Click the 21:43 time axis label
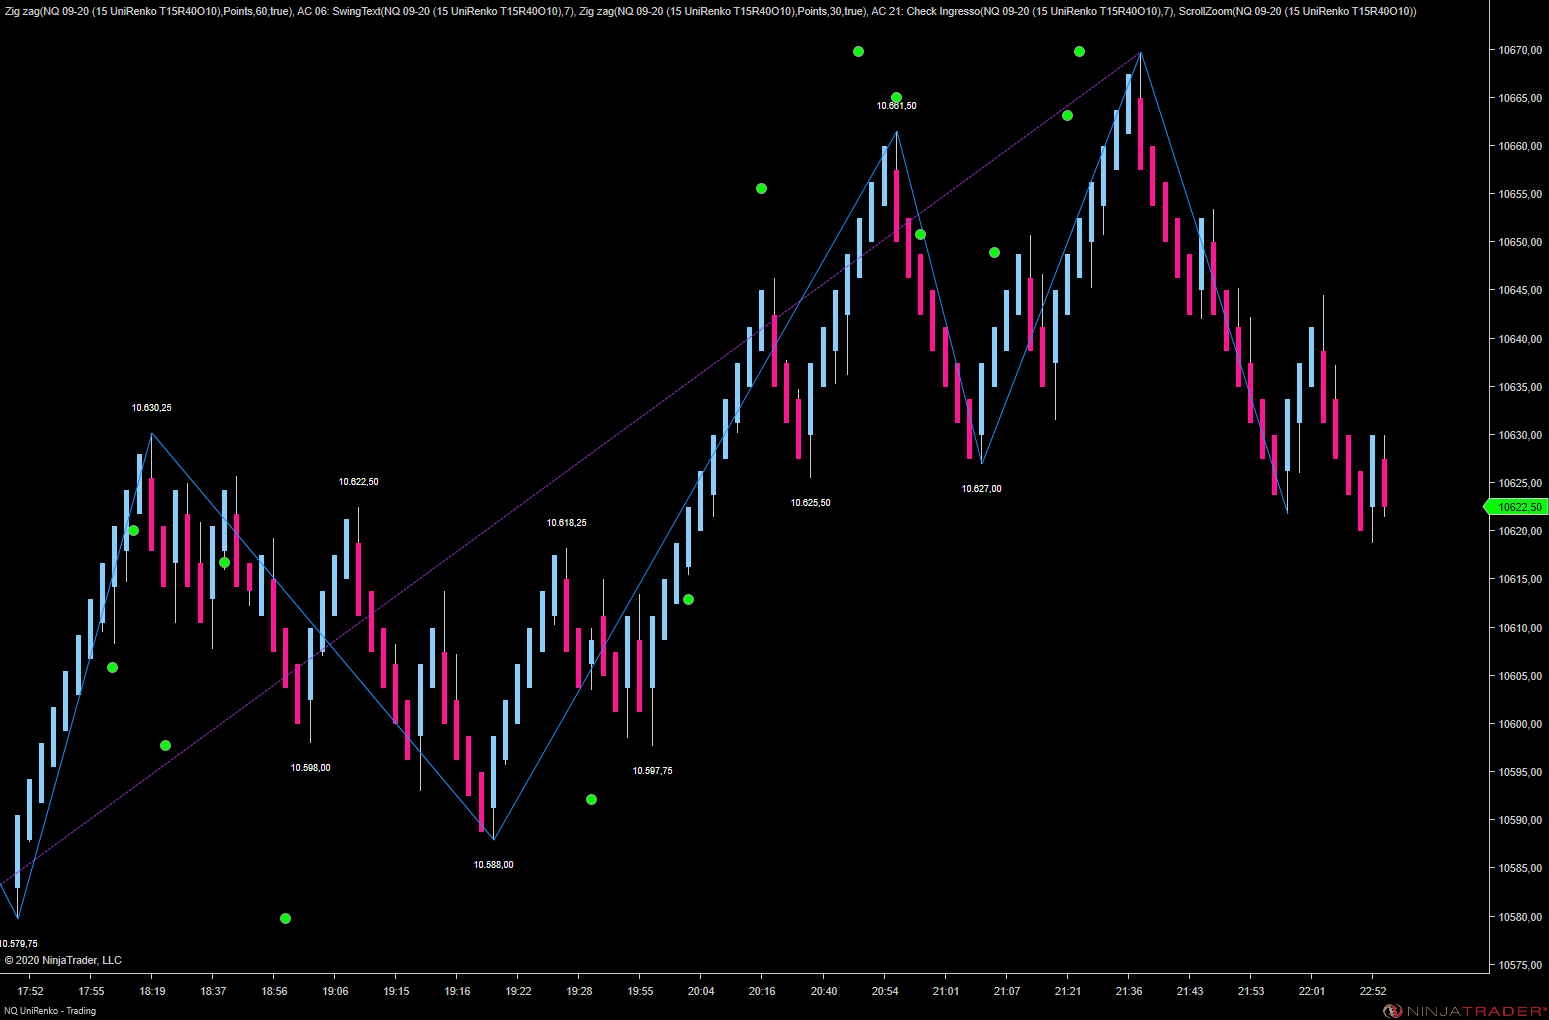 click(1189, 991)
